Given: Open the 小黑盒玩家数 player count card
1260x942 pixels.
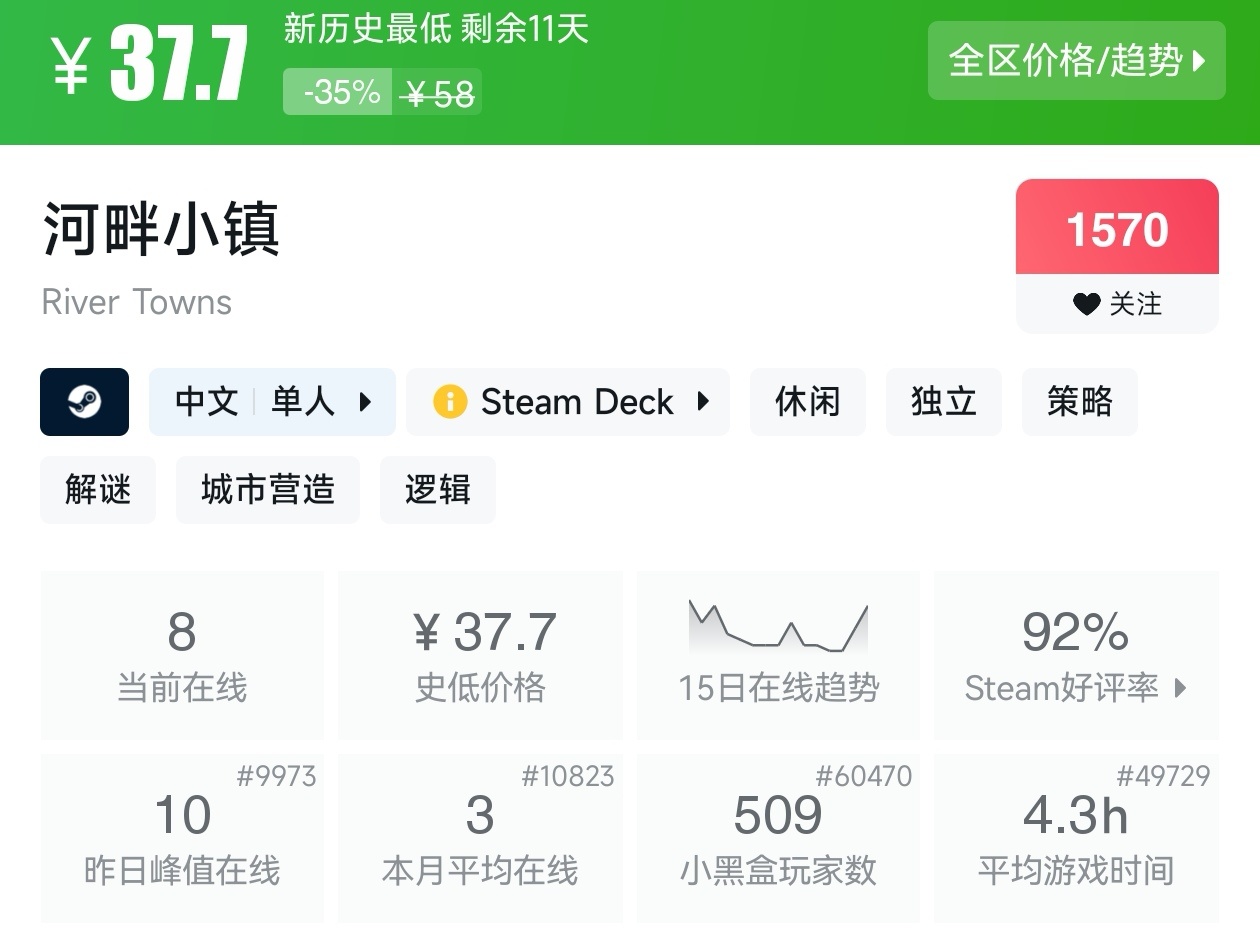Looking at the screenshot, I should pos(778,838).
